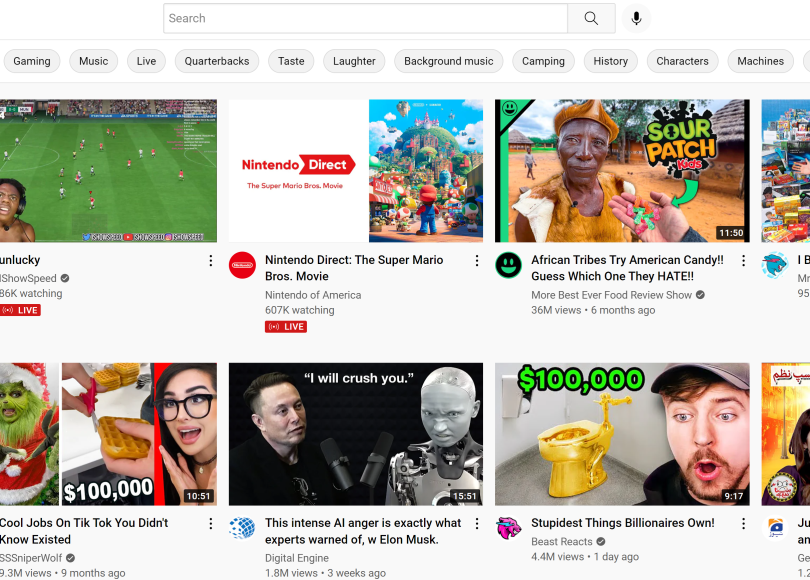Image resolution: width=810 pixels, height=580 pixels.
Task: Click the magnifying glass search button
Action: tap(591, 18)
